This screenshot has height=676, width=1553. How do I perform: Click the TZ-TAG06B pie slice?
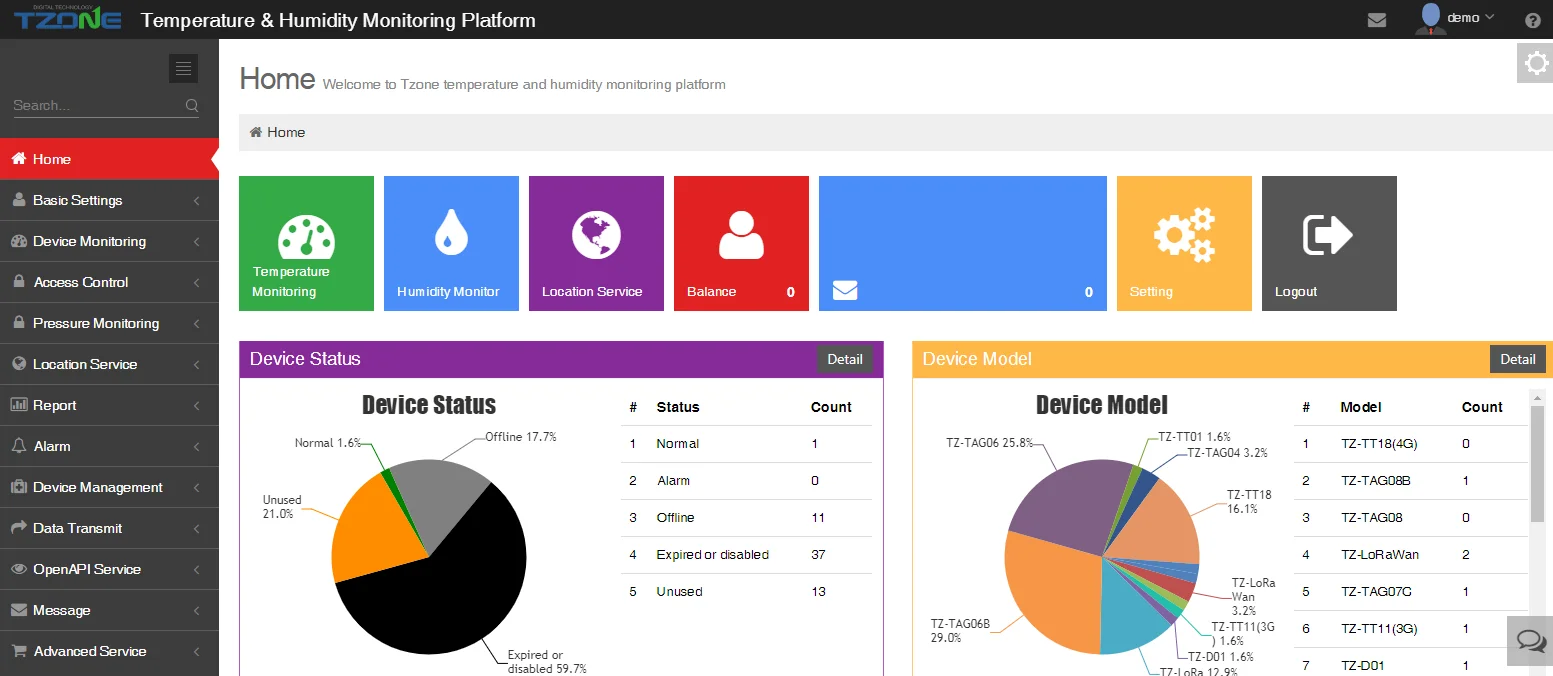[x=1050, y=590]
